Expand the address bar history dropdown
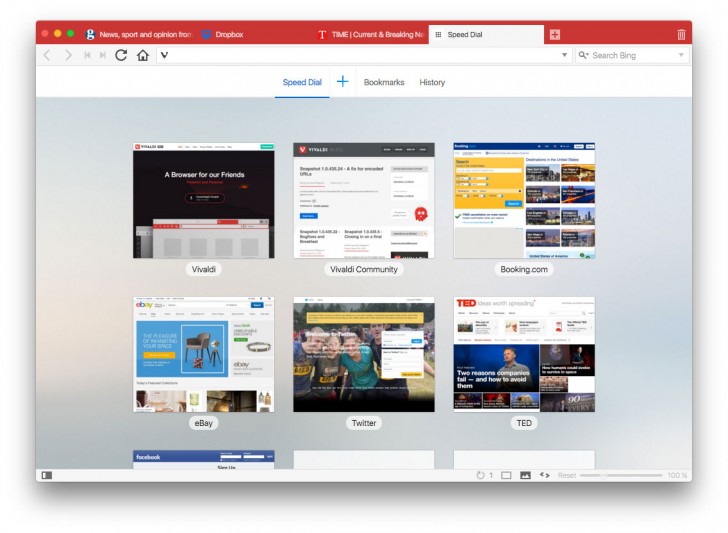The width and height of the screenshot is (728, 533). [564, 55]
